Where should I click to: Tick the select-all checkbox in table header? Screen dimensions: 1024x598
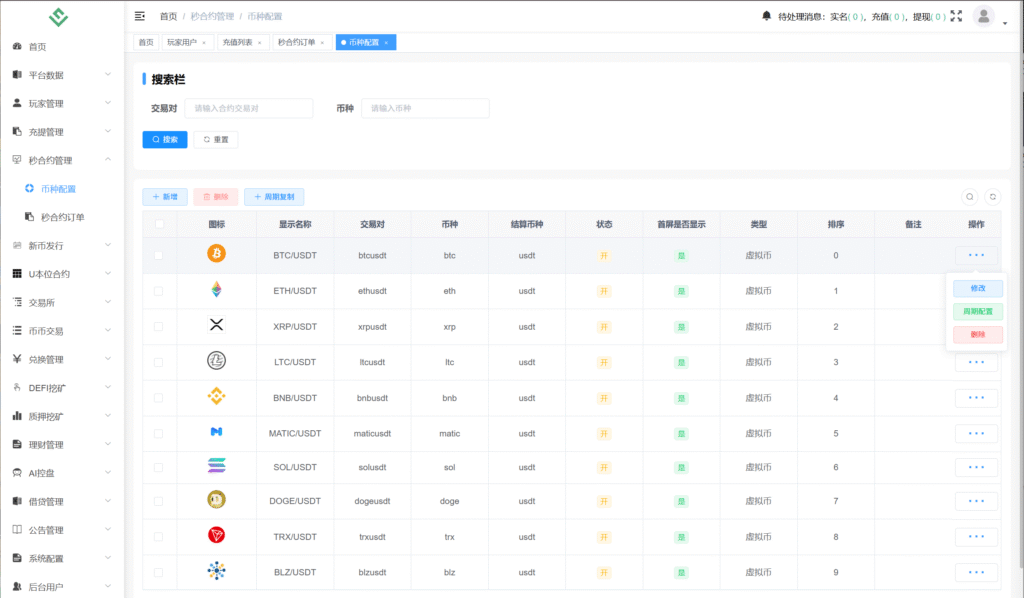click(x=159, y=225)
